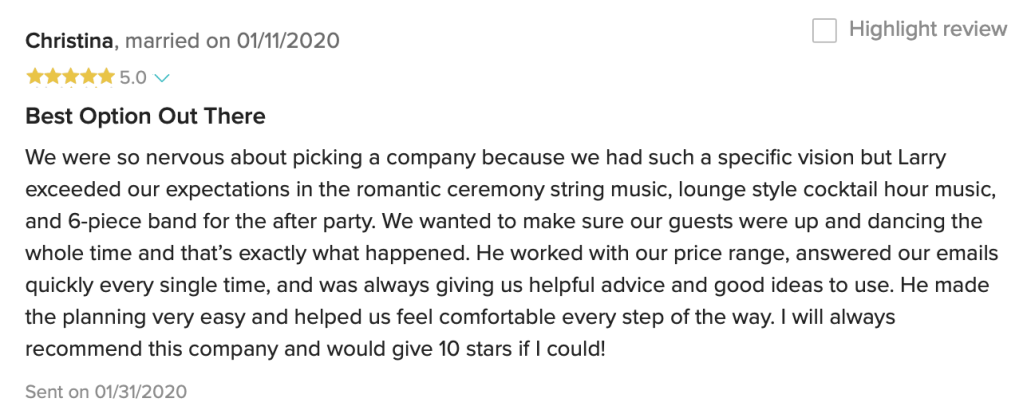Open reviewer Christina's name
Viewport: 1023px width, 418px height.
[70, 41]
